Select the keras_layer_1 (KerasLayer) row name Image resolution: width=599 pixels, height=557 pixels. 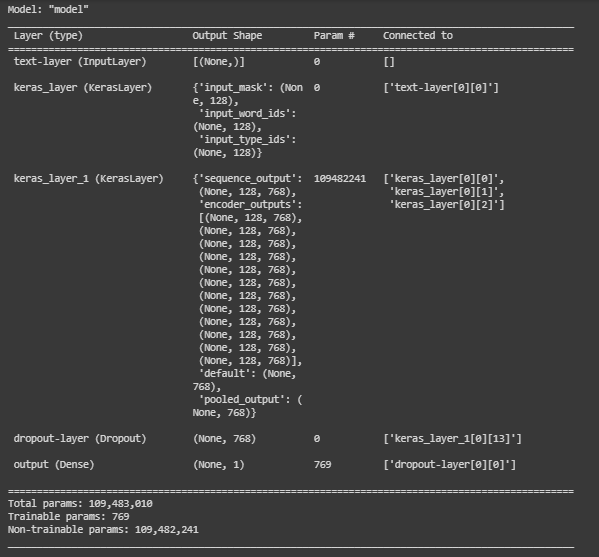[x=88, y=178]
